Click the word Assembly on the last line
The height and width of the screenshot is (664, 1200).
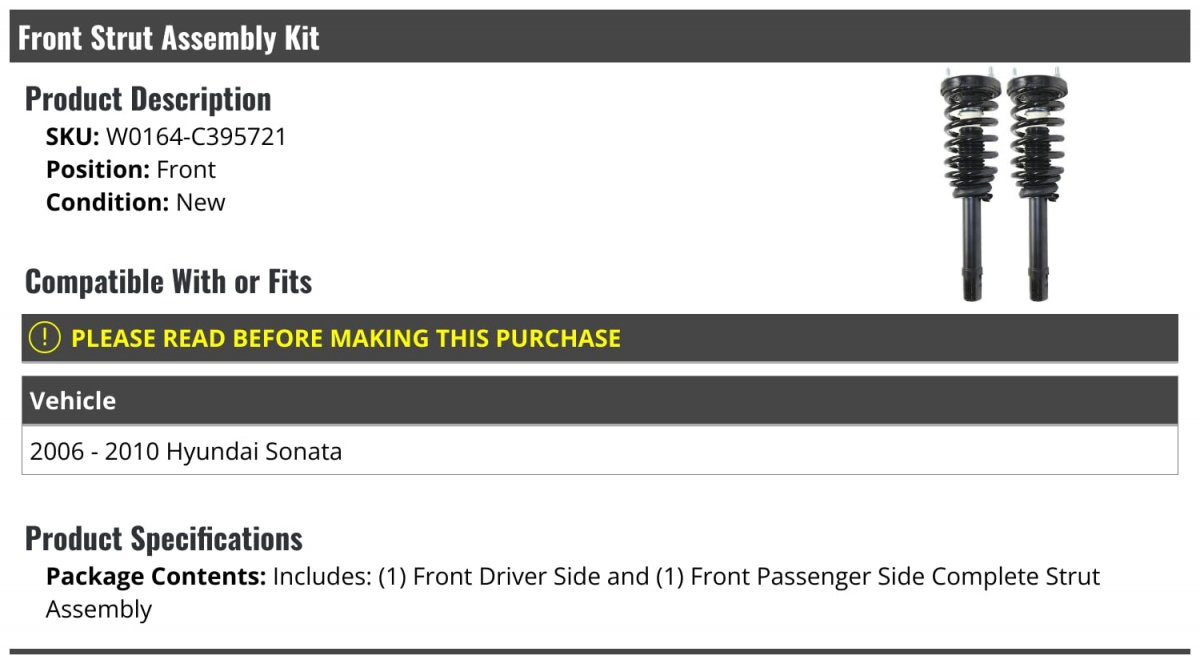coord(99,609)
